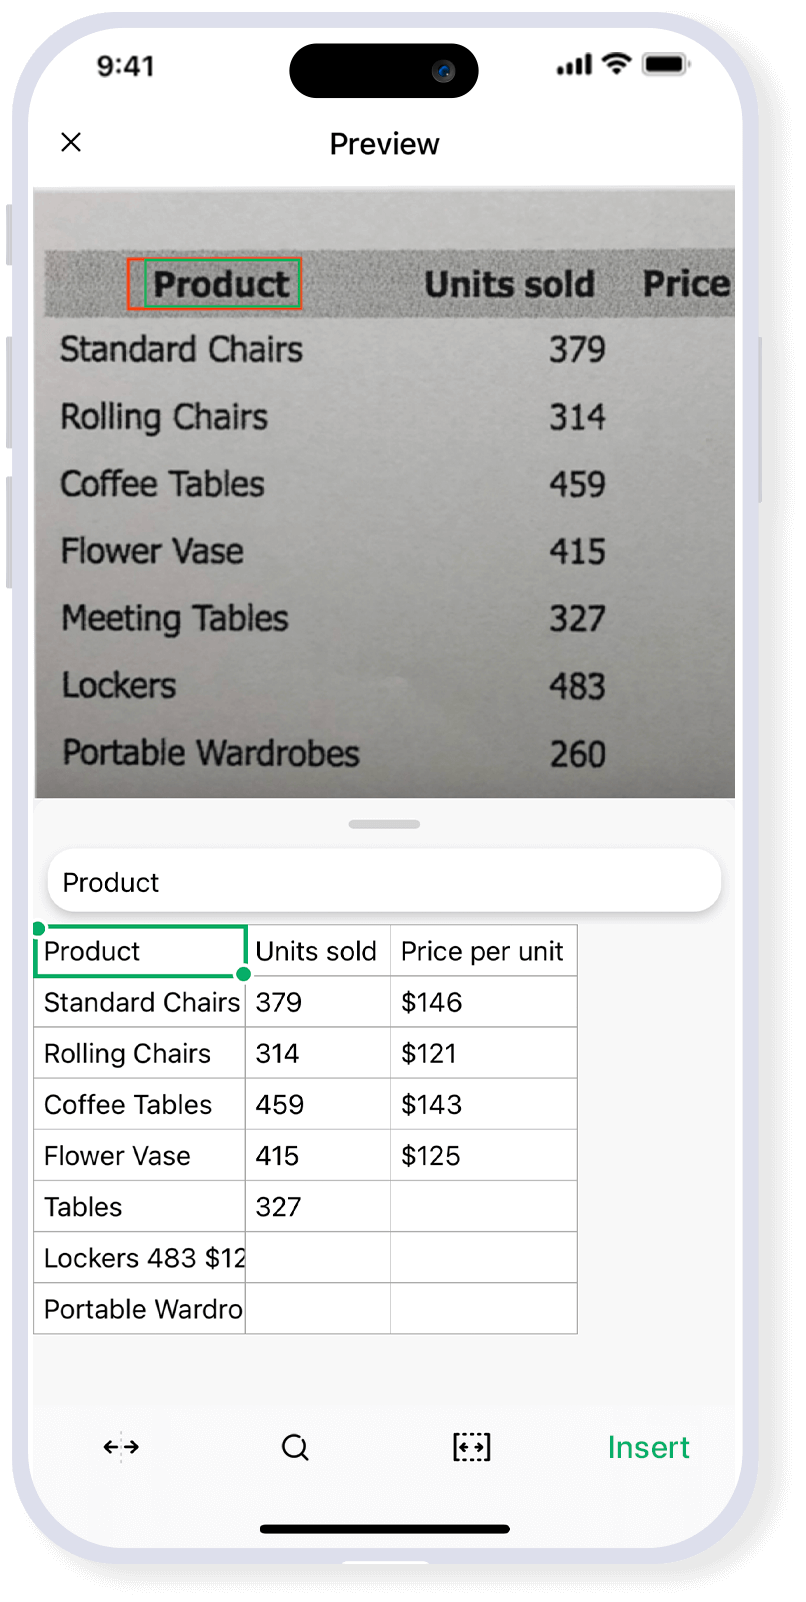Image resolution: width=806 pixels, height=1602 pixels.
Task: Tap the highlighted Product word in photo
Action: pyautogui.click(x=221, y=284)
